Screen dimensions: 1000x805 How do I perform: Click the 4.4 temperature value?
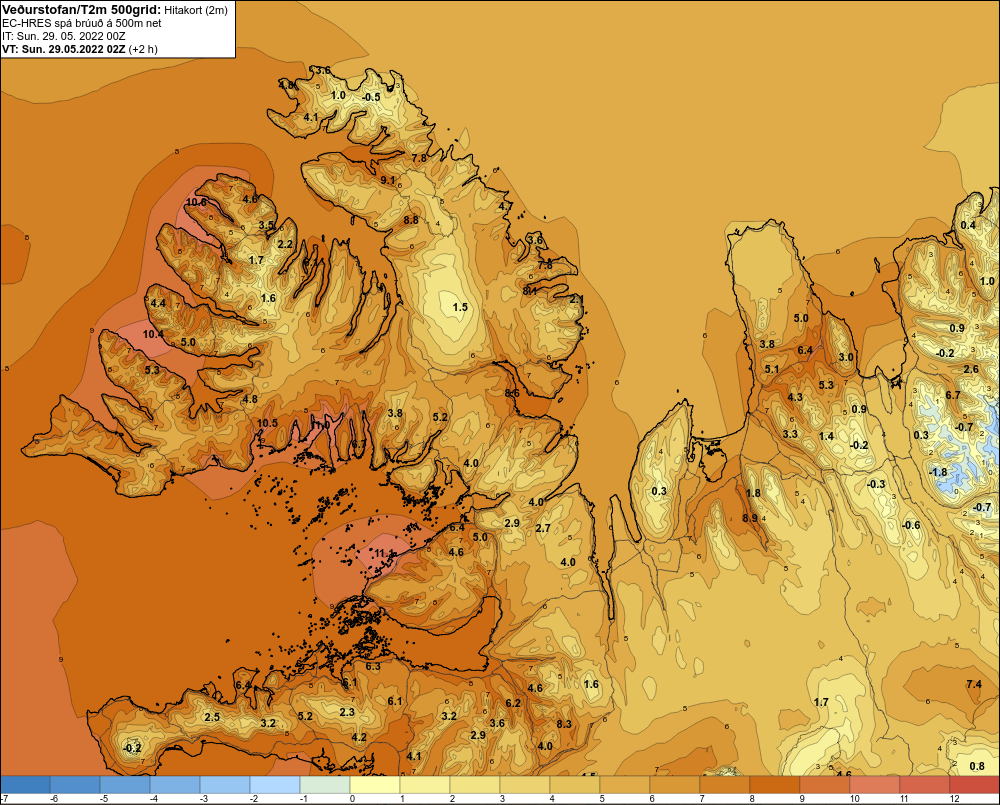158,303
